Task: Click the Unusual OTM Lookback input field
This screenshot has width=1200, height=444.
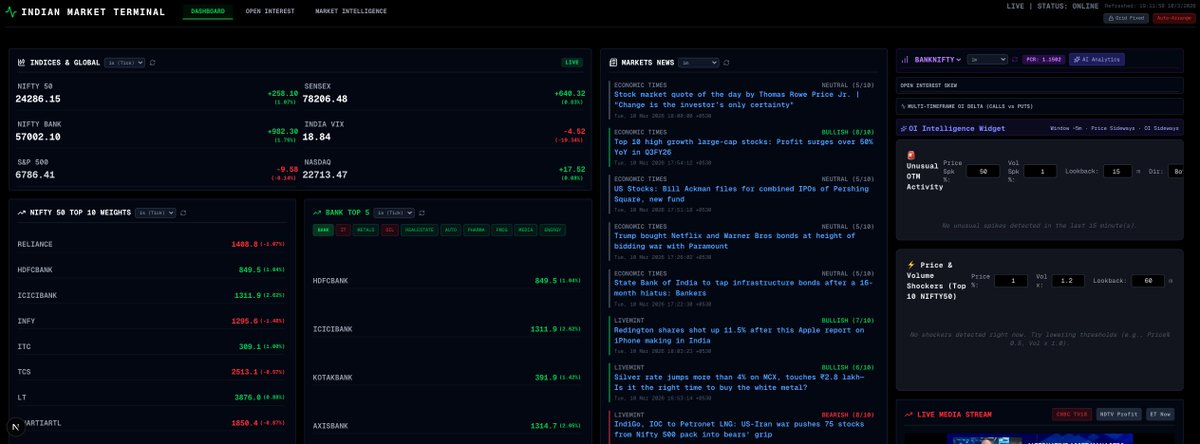Action: (1117, 171)
